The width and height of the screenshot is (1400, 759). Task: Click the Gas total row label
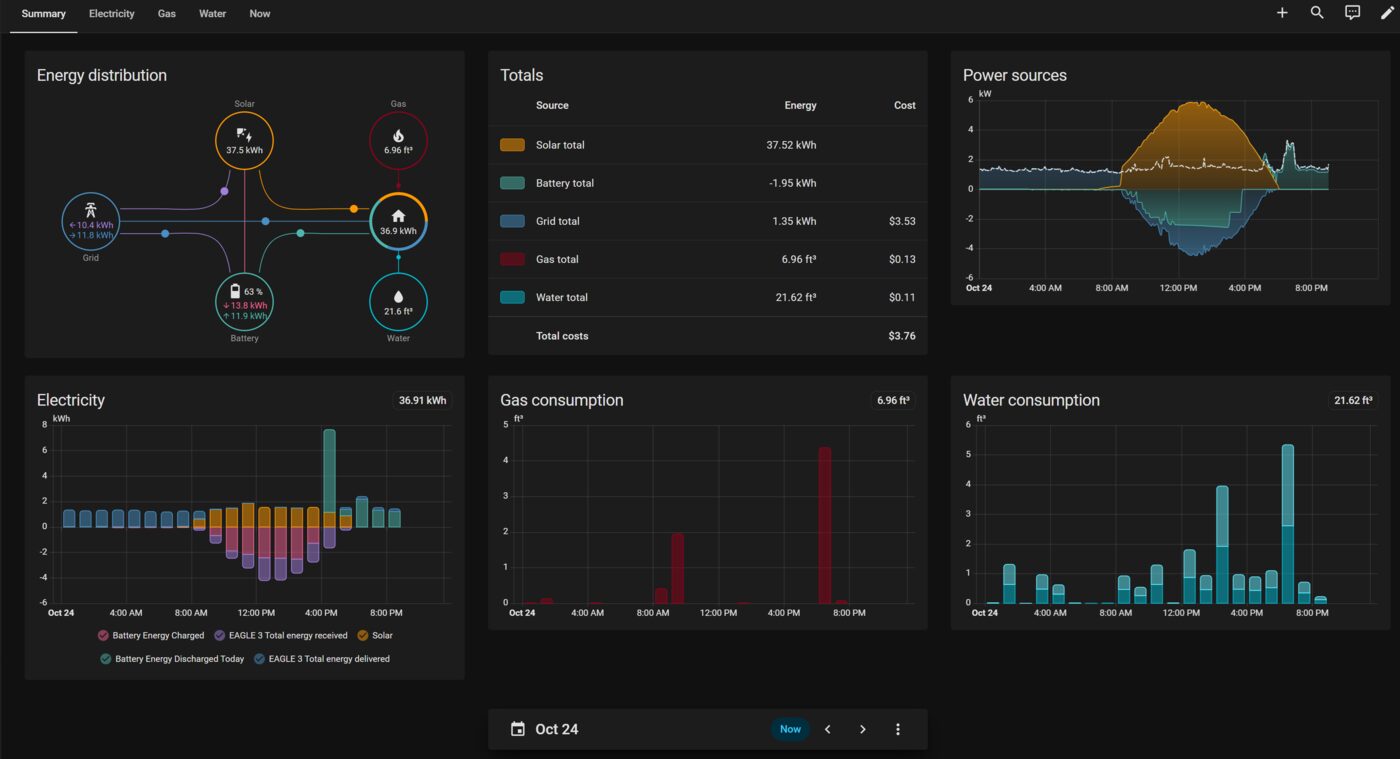point(557,259)
